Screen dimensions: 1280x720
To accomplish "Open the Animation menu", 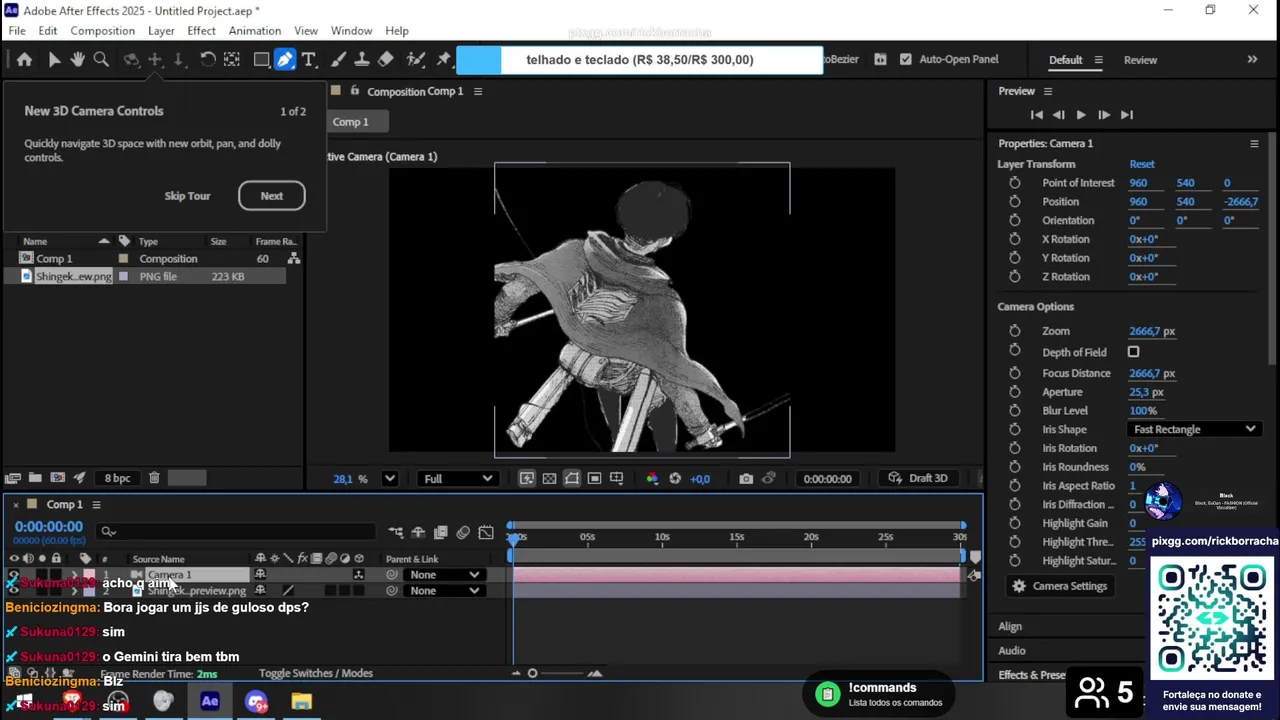I will point(255,31).
